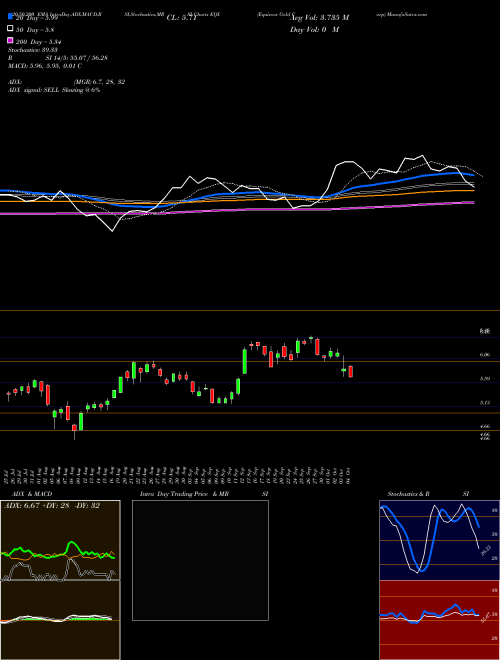Click the magenta 200 Day legend swatch
Screen dimensions: 500x660
(10, 41)
